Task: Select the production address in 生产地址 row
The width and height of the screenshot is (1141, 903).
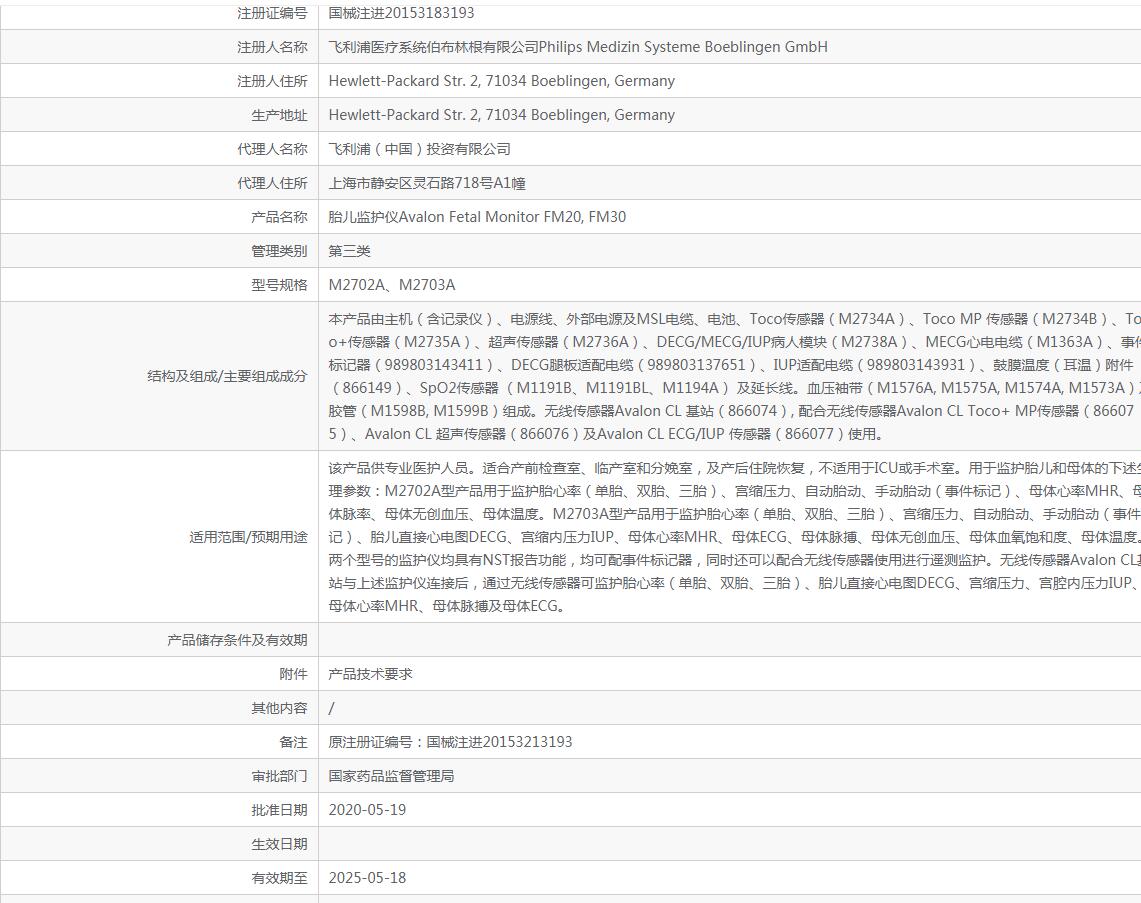Action: [x=501, y=115]
